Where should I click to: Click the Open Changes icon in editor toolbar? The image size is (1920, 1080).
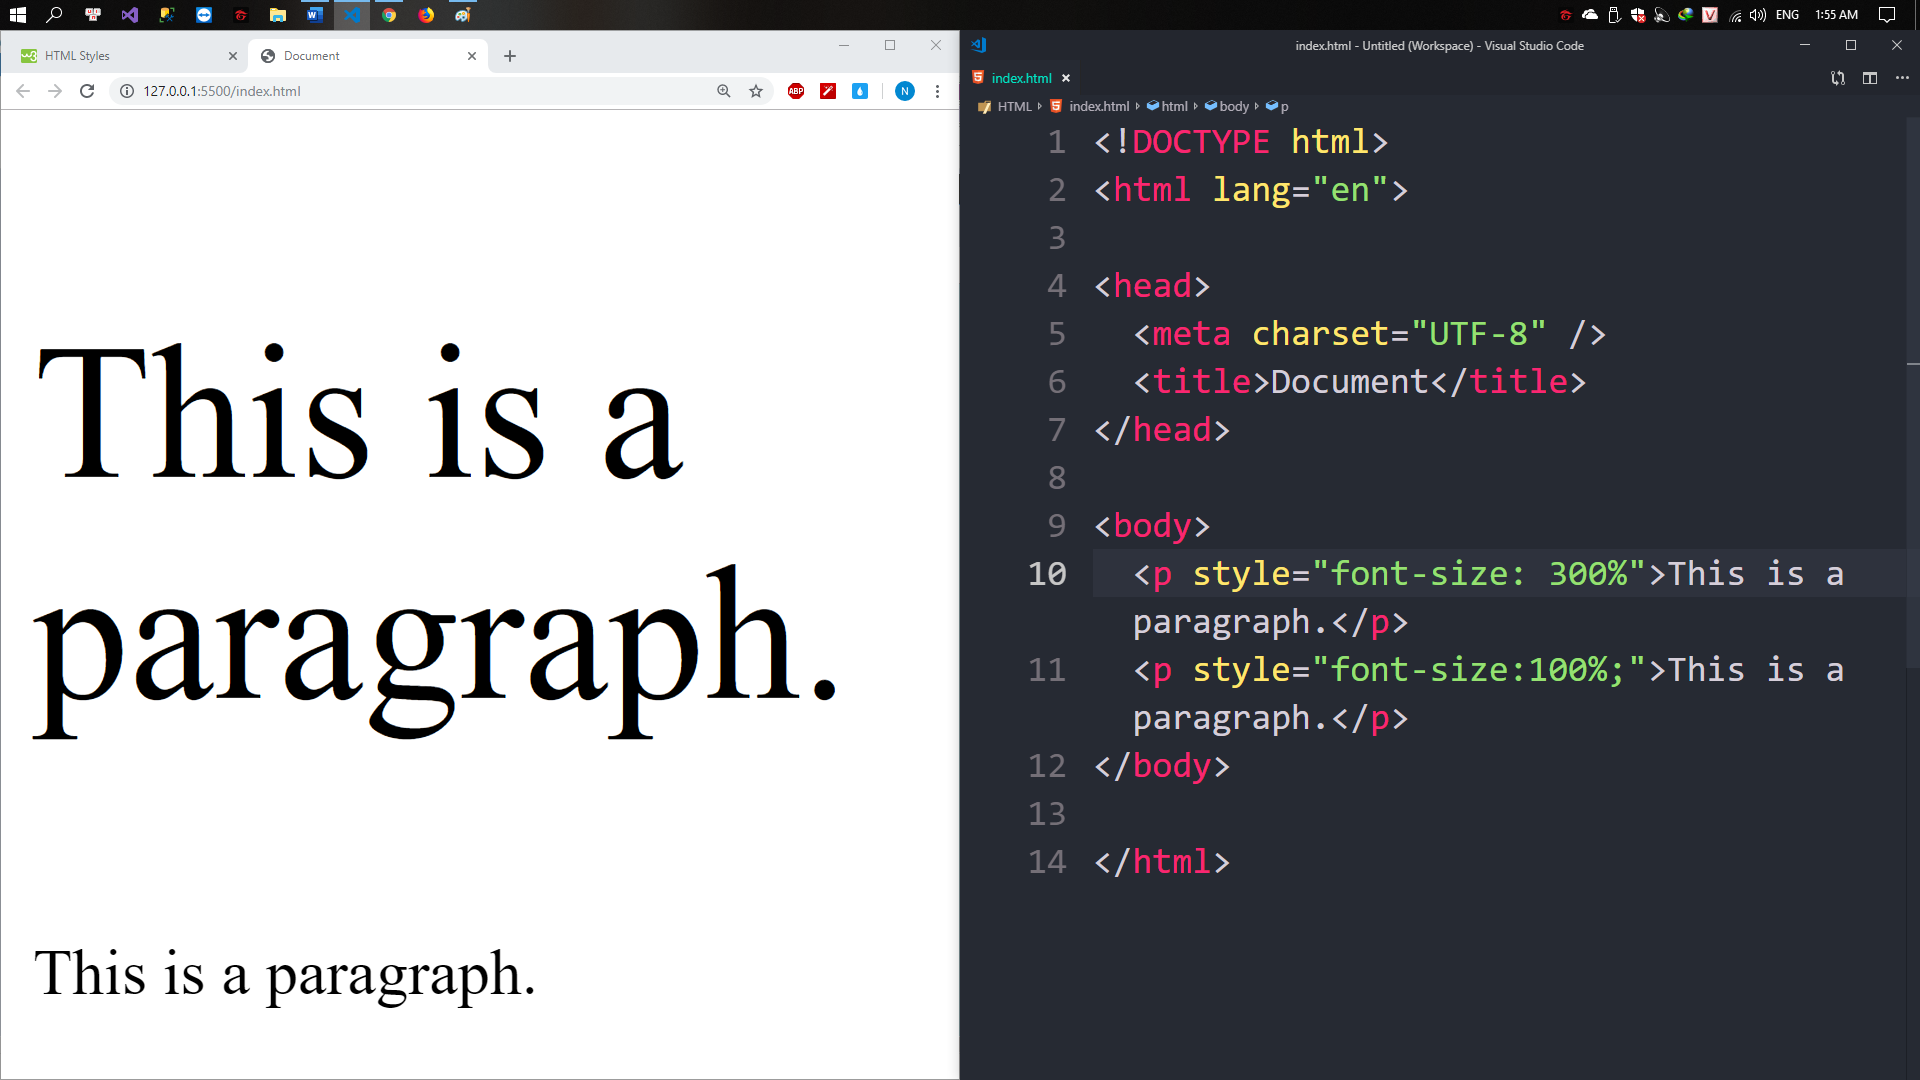click(1837, 78)
